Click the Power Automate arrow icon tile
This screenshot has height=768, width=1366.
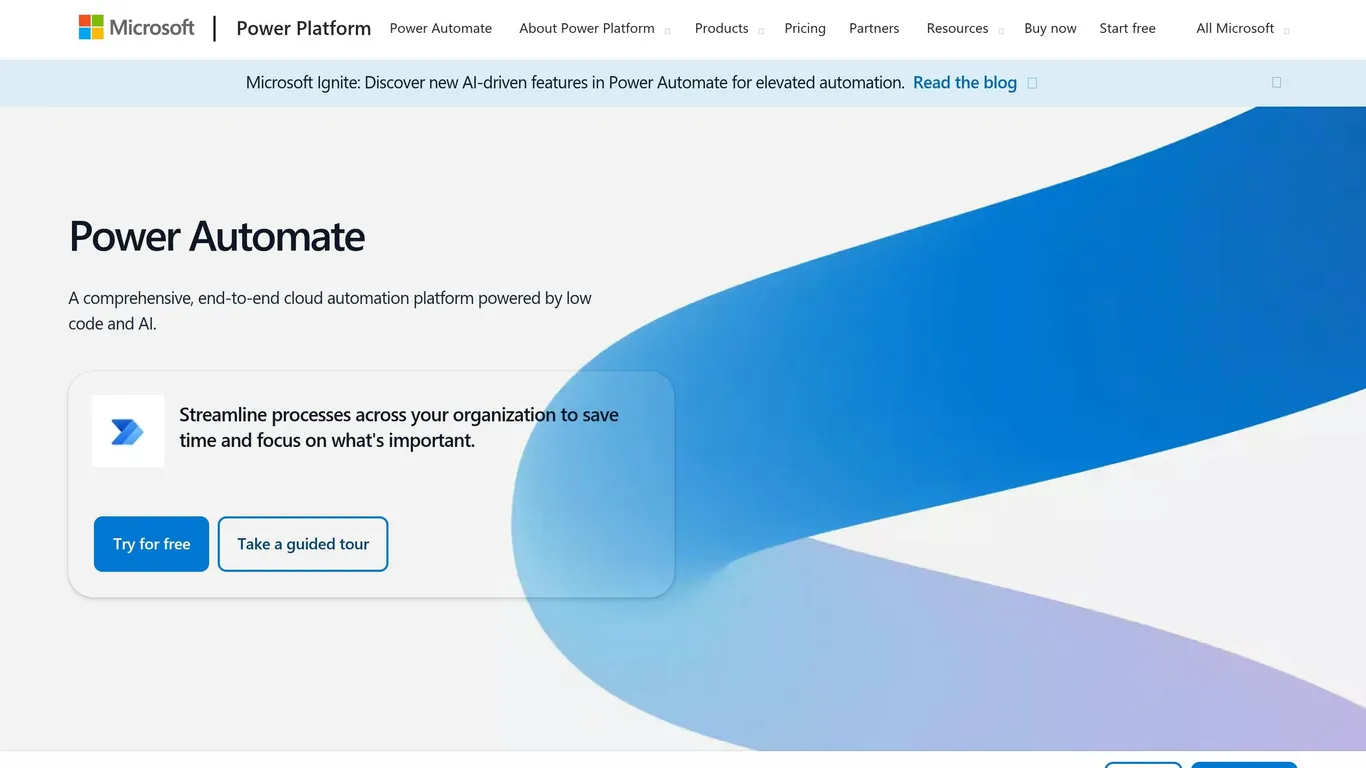click(x=128, y=431)
